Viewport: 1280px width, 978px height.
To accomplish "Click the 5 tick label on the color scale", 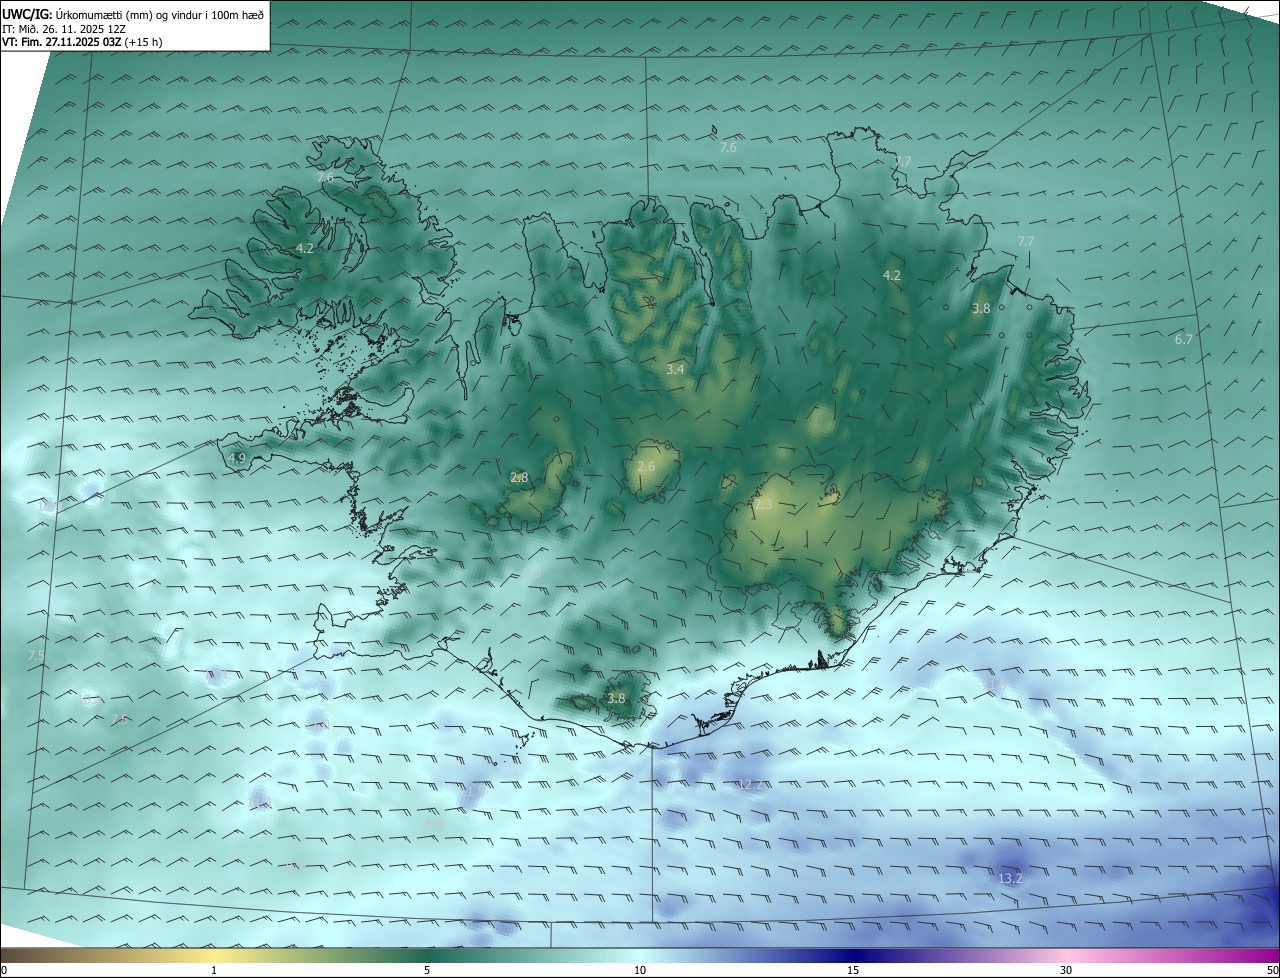I will coord(427,970).
